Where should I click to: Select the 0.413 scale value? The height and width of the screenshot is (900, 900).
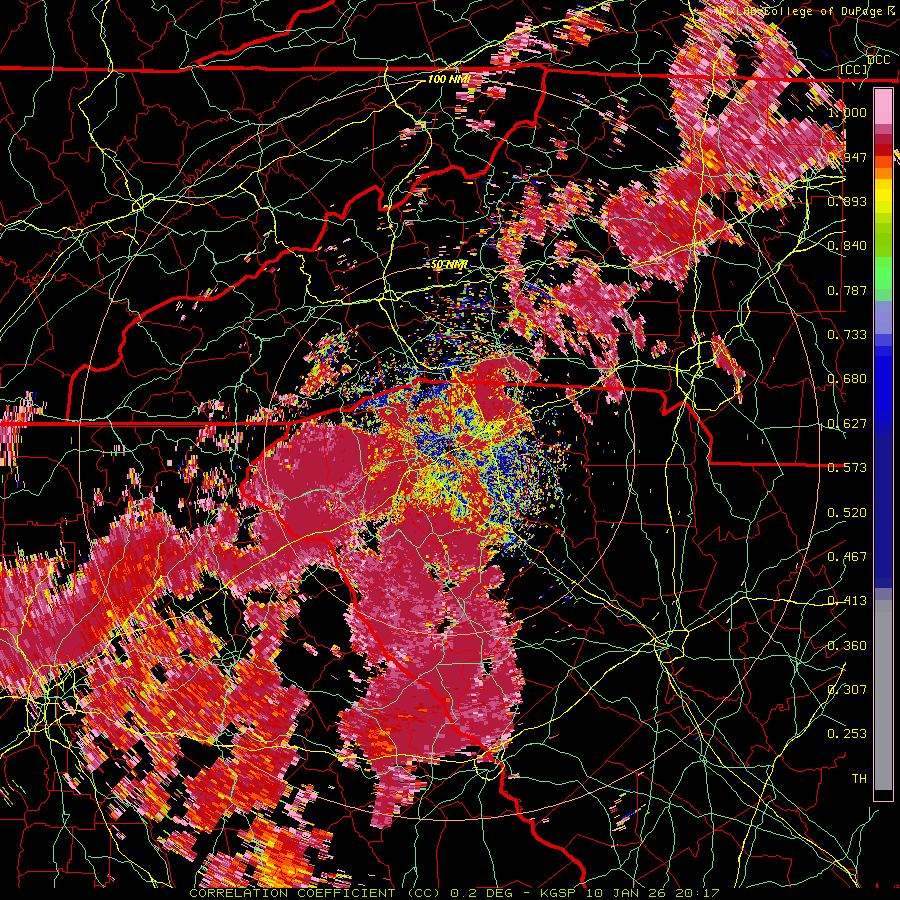[847, 601]
